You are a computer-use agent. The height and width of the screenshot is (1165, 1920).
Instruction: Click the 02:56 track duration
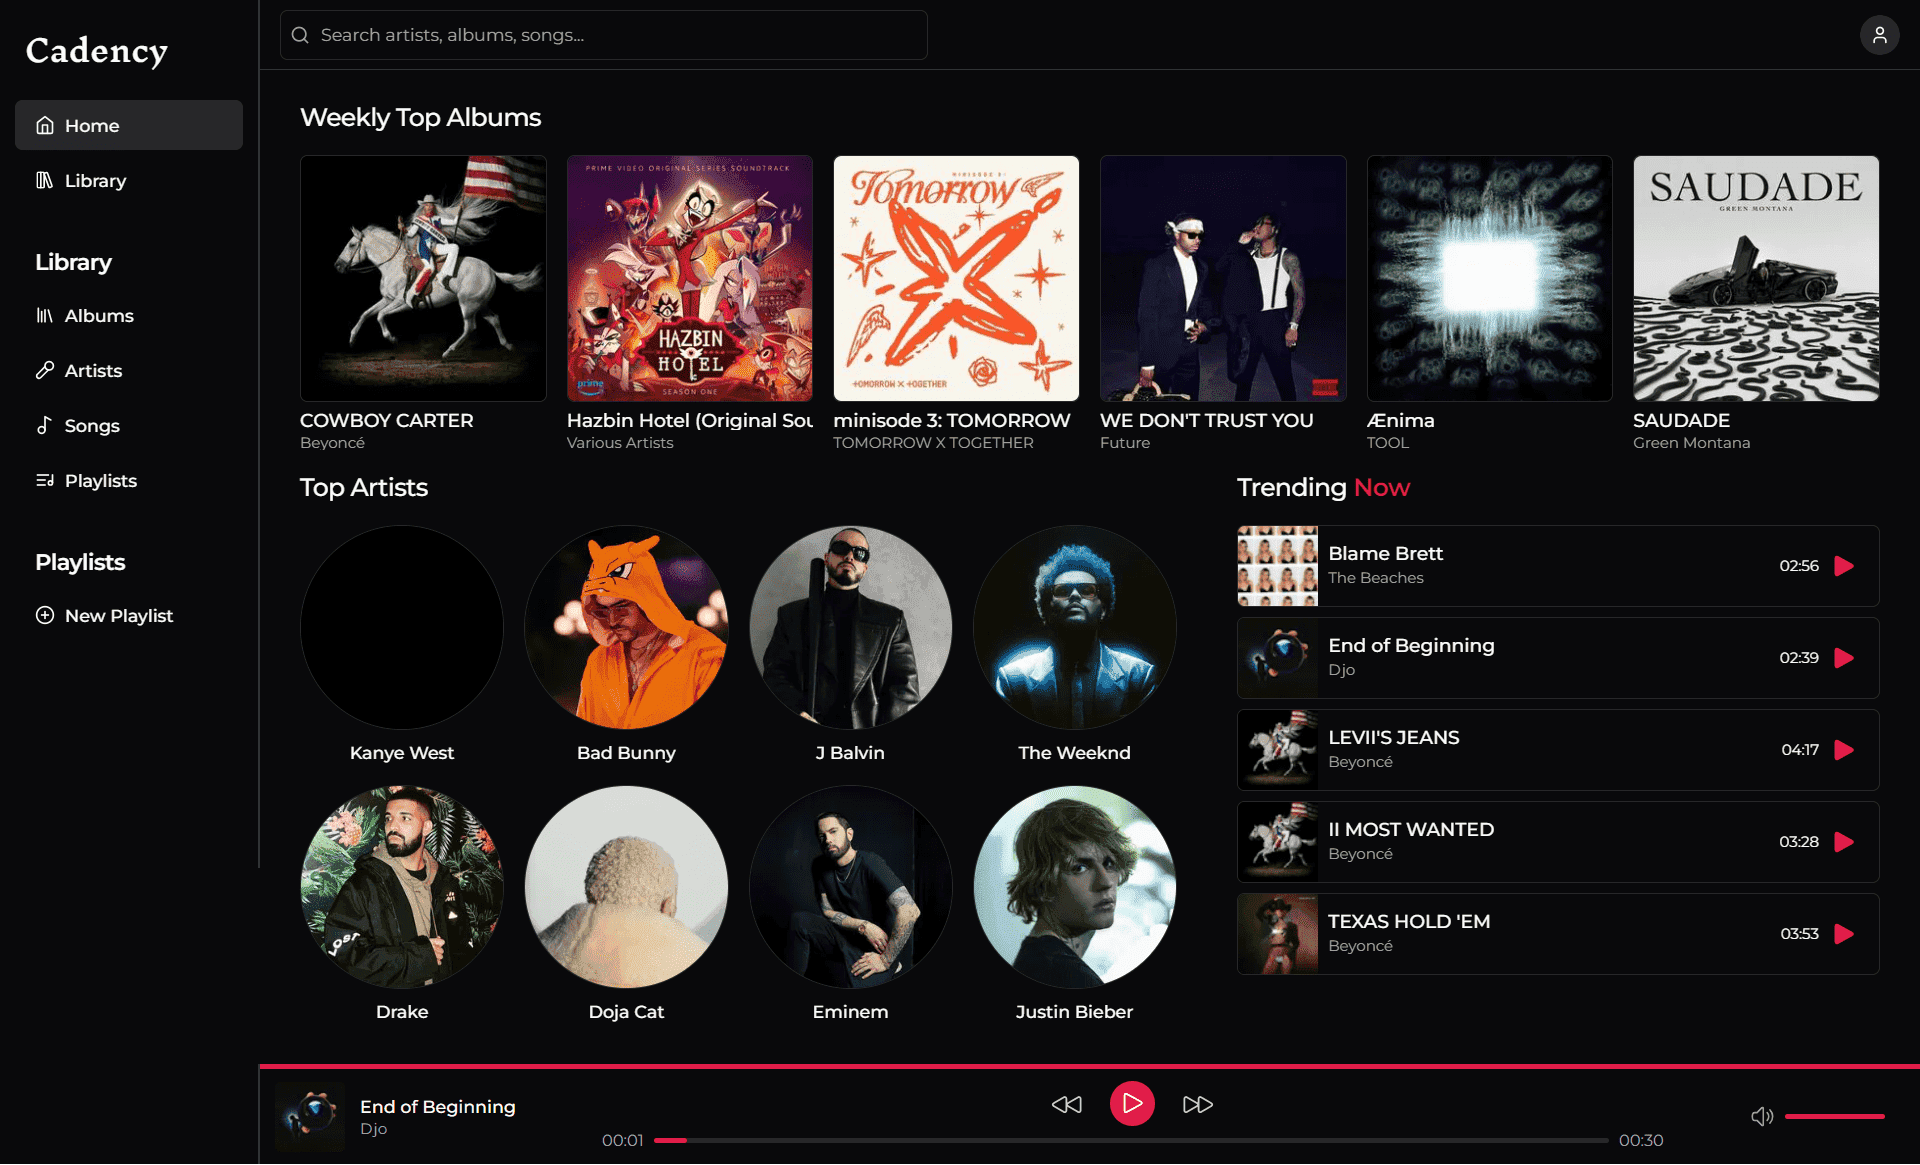coord(1798,566)
